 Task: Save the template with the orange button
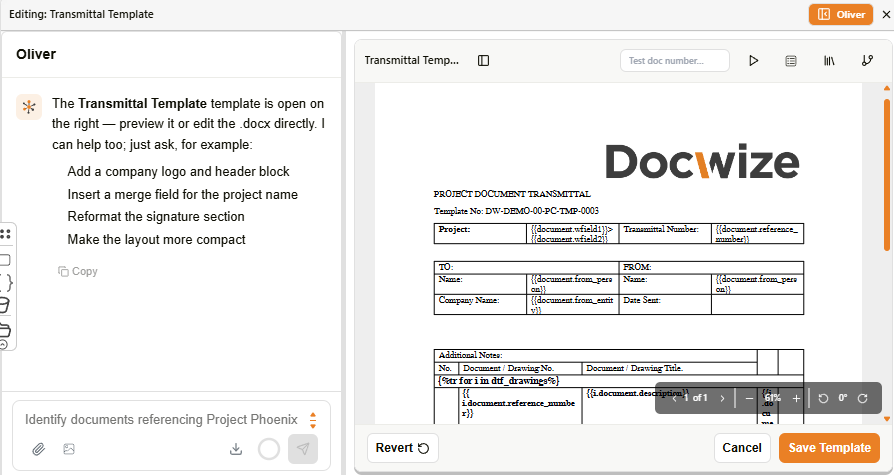pos(830,448)
